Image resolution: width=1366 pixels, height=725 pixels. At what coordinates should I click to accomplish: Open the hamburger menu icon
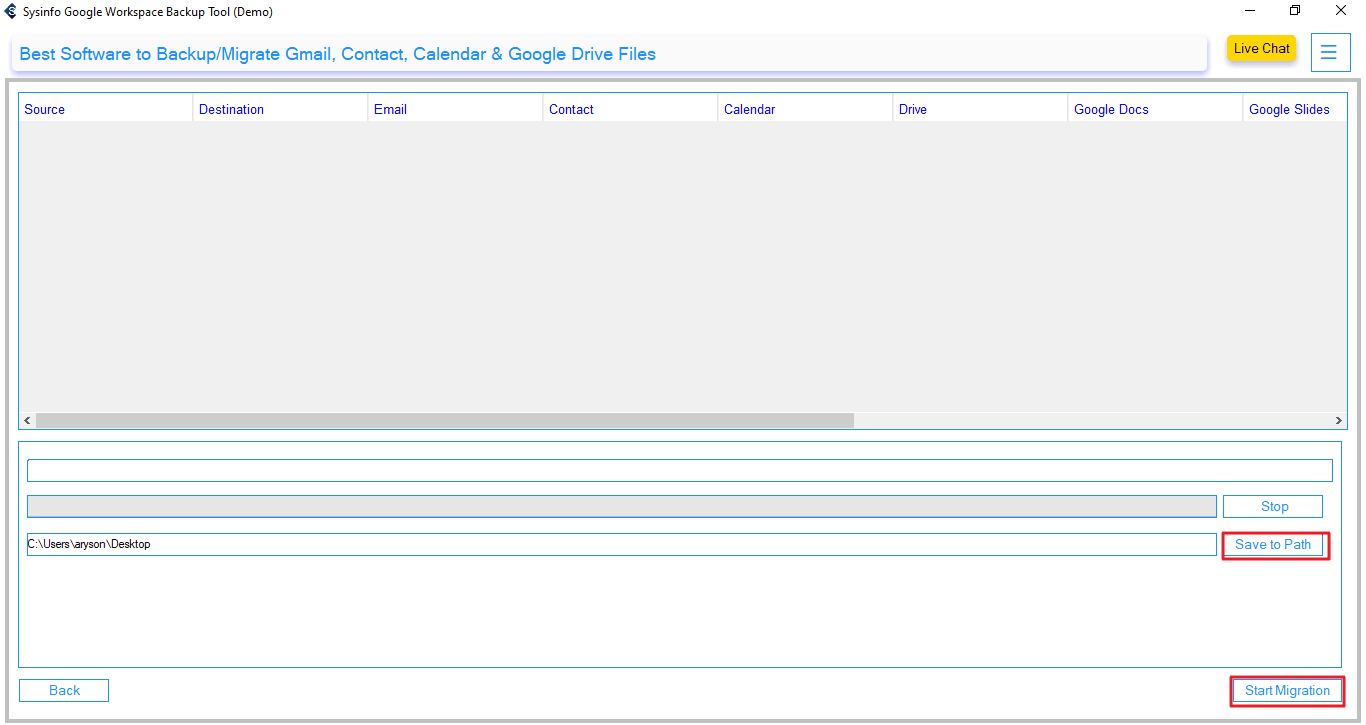[1329, 53]
